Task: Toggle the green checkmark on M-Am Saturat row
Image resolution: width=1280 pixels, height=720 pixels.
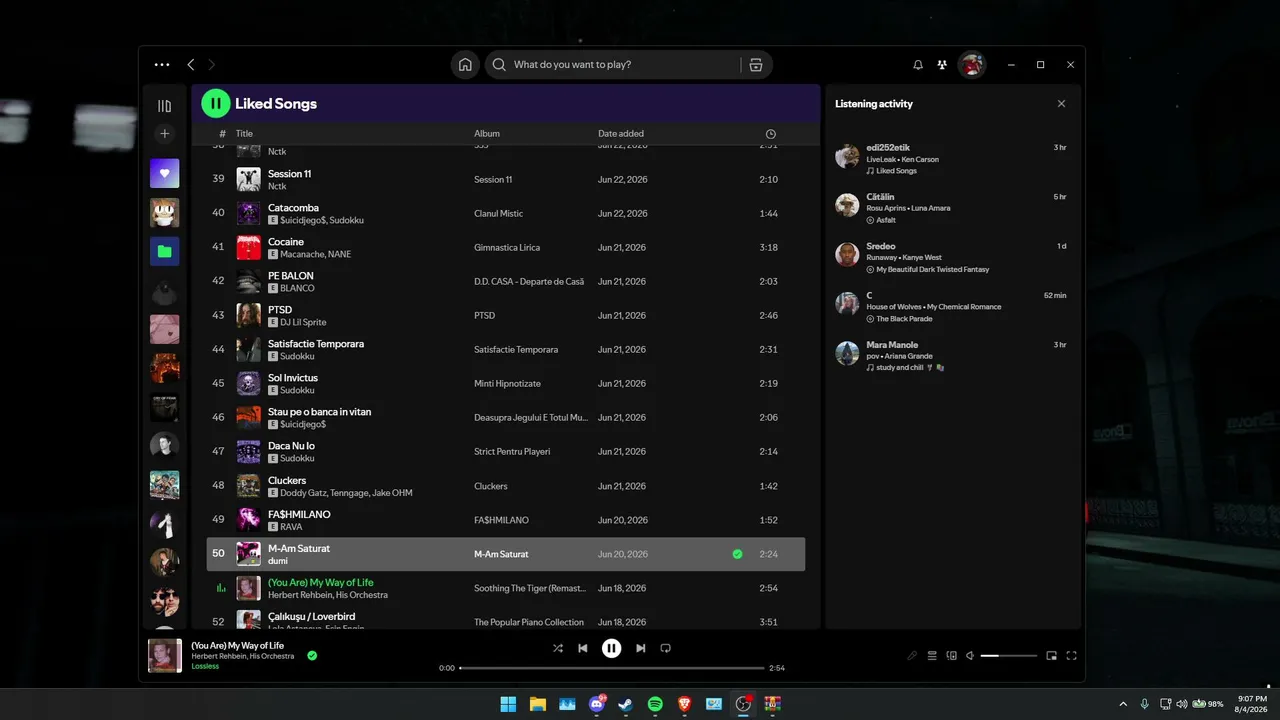Action: click(x=737, y=554)
